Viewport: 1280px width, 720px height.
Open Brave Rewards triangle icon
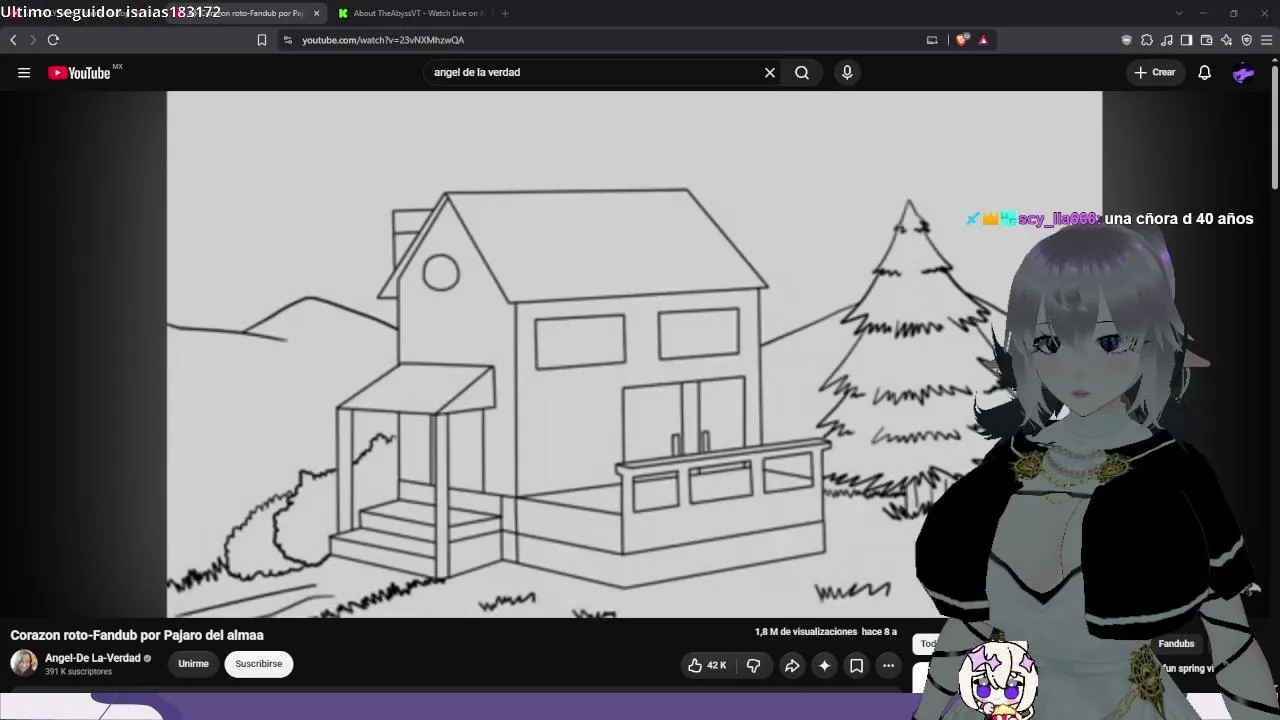point(984,40)
